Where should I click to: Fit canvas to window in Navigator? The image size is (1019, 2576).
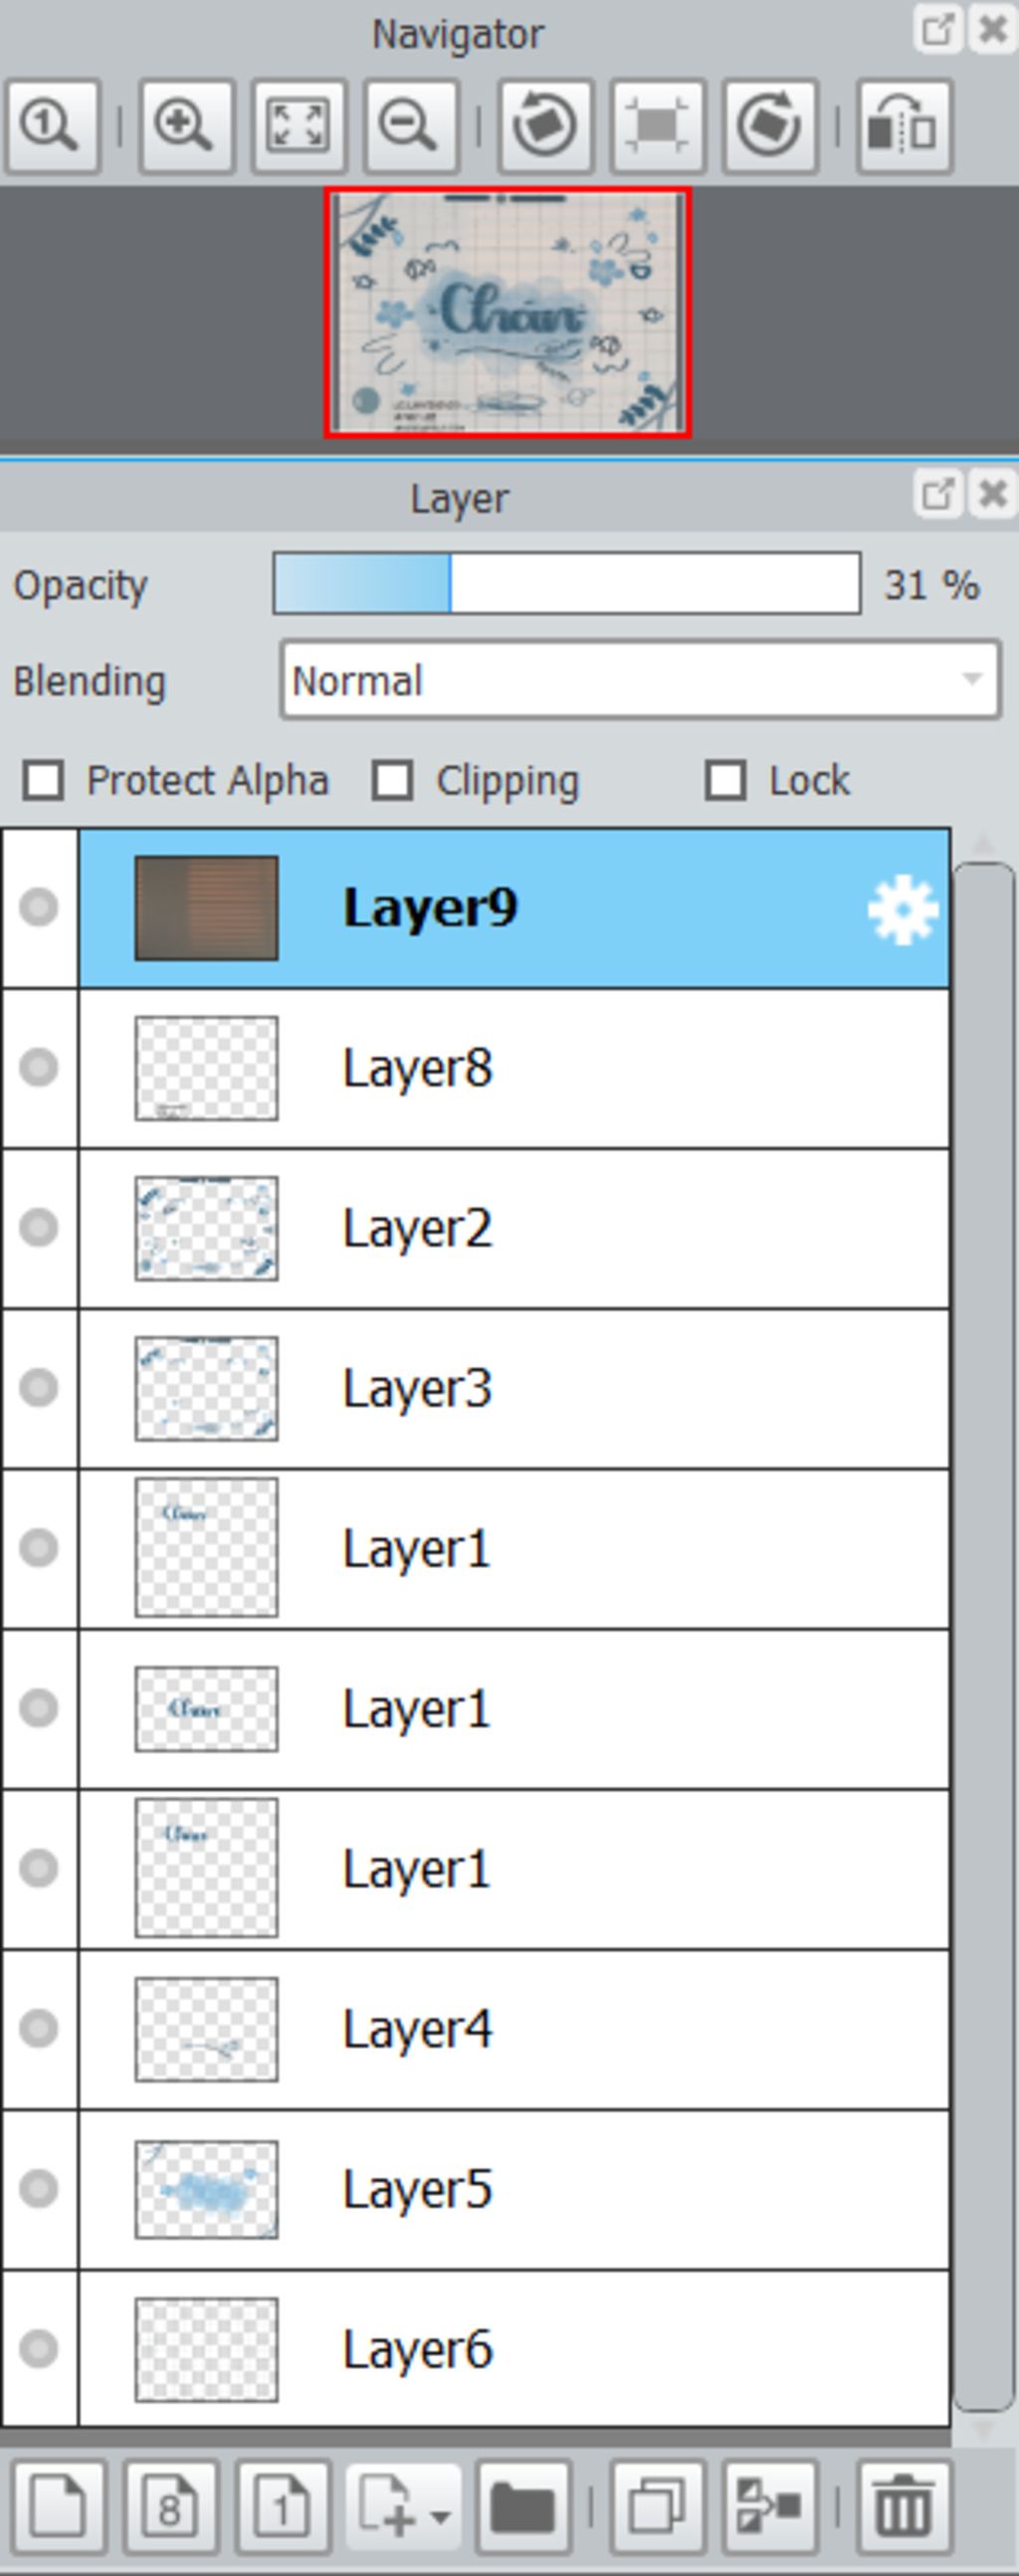(299, 127)
